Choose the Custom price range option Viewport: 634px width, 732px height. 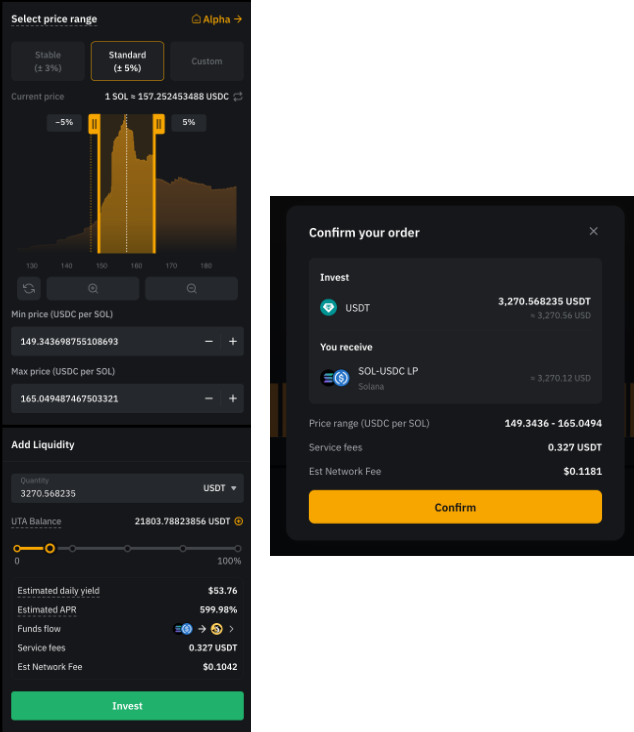[207, 61]
